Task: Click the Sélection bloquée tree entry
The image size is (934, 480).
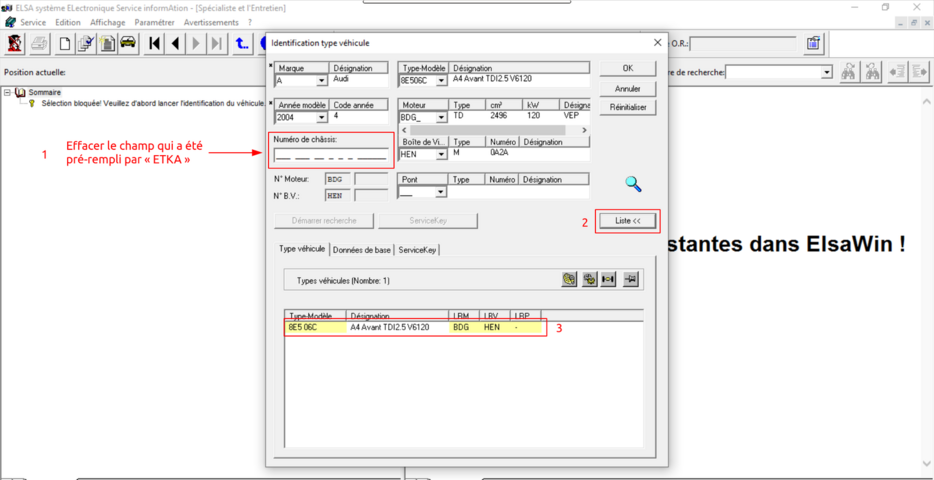Action: 153,103
